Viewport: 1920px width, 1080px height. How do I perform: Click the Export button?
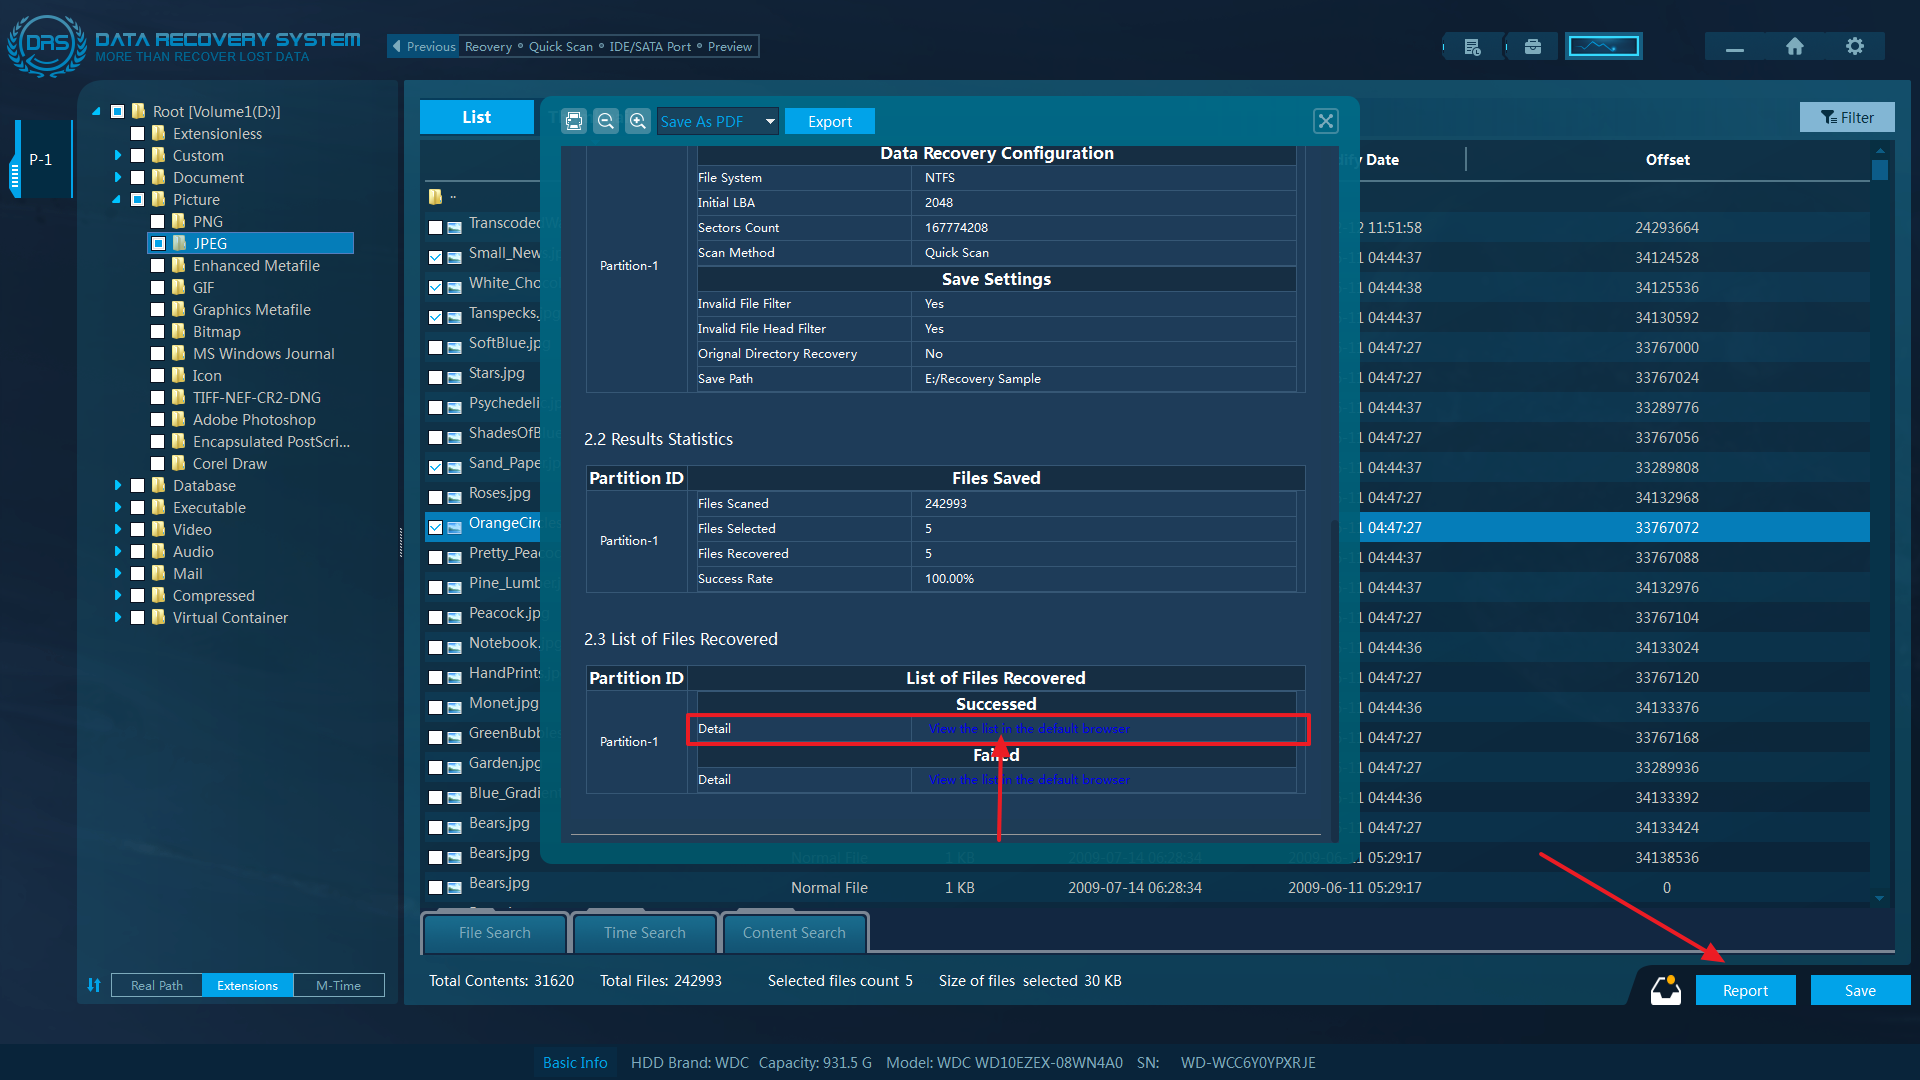coord(829,121)
